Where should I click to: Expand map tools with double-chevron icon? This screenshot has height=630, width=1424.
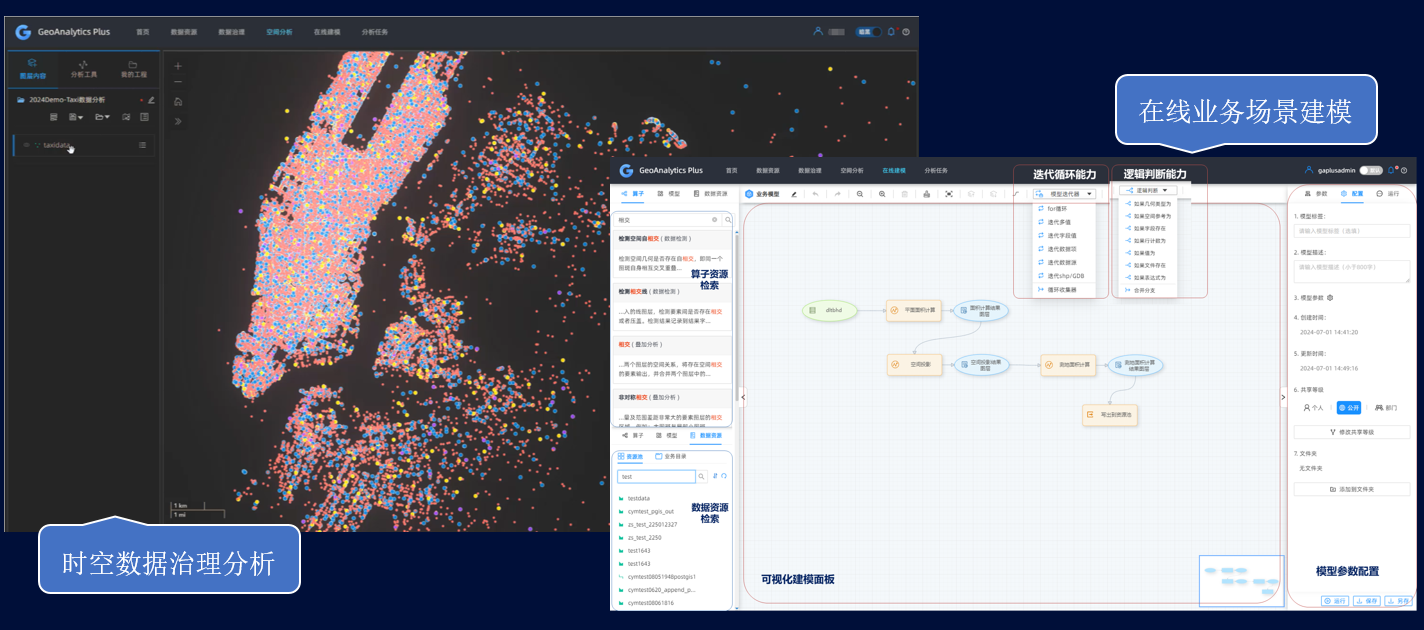[x=178, y=121]
